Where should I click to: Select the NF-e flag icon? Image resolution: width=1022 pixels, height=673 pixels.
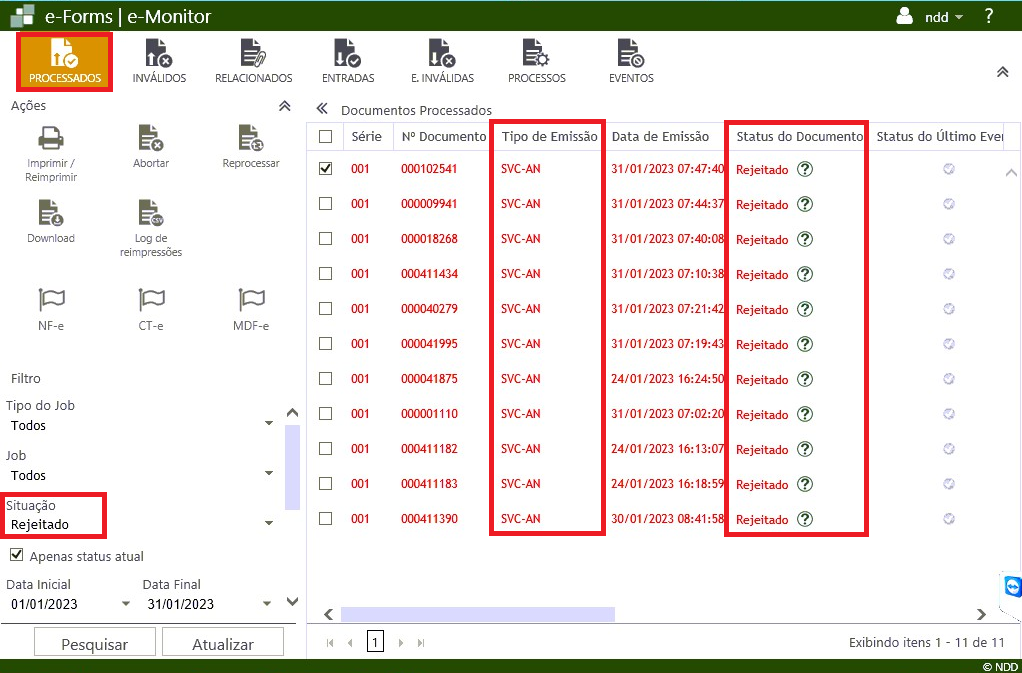(51, 300)
